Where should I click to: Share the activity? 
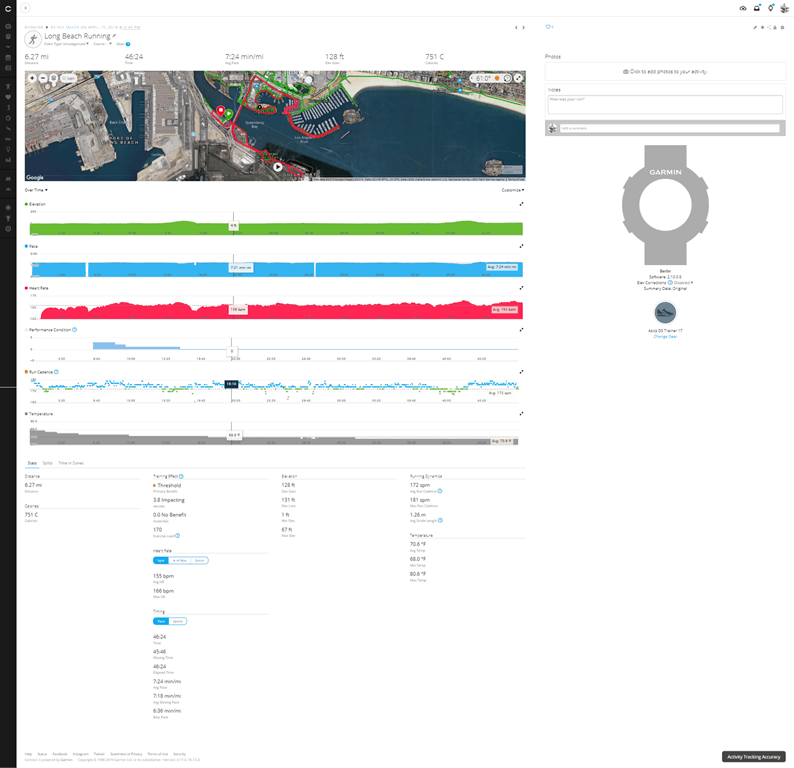click(769, 27)
